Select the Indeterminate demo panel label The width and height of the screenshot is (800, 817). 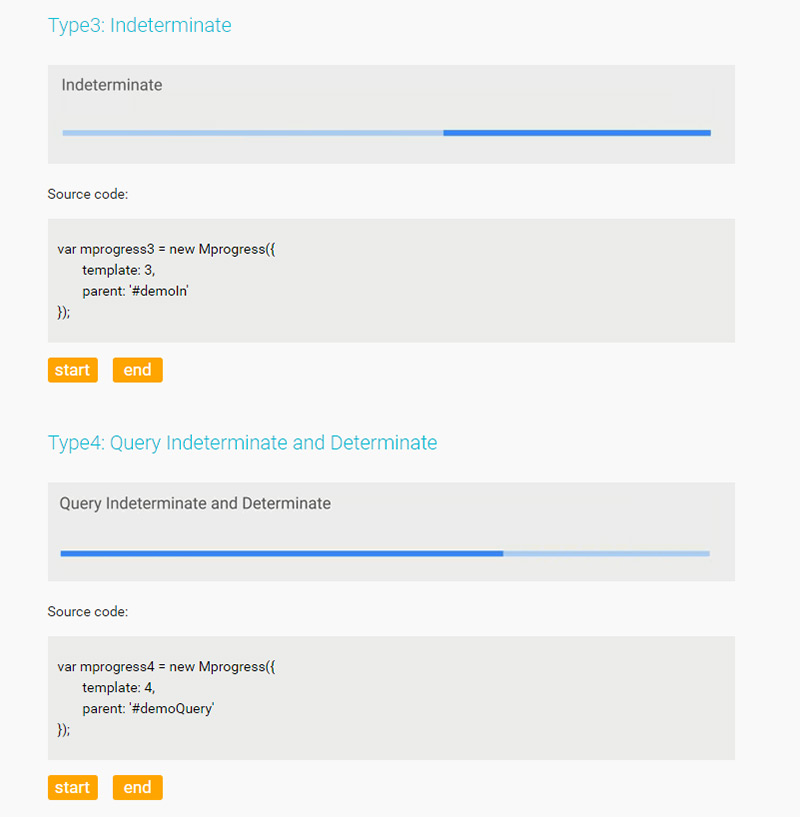111,85
